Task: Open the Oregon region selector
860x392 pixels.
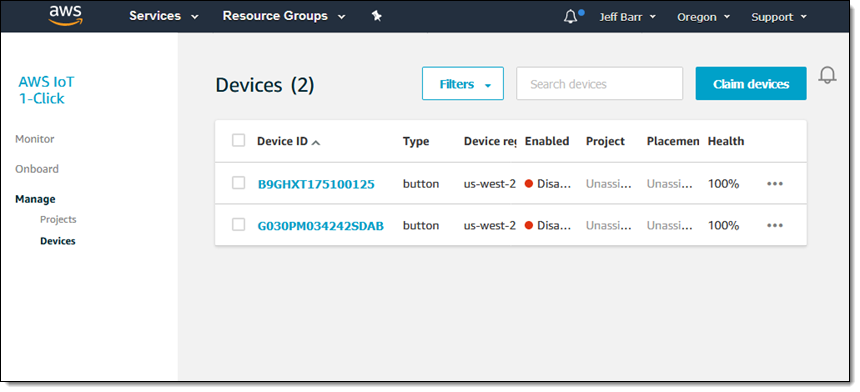Action: tap(704, 17)
